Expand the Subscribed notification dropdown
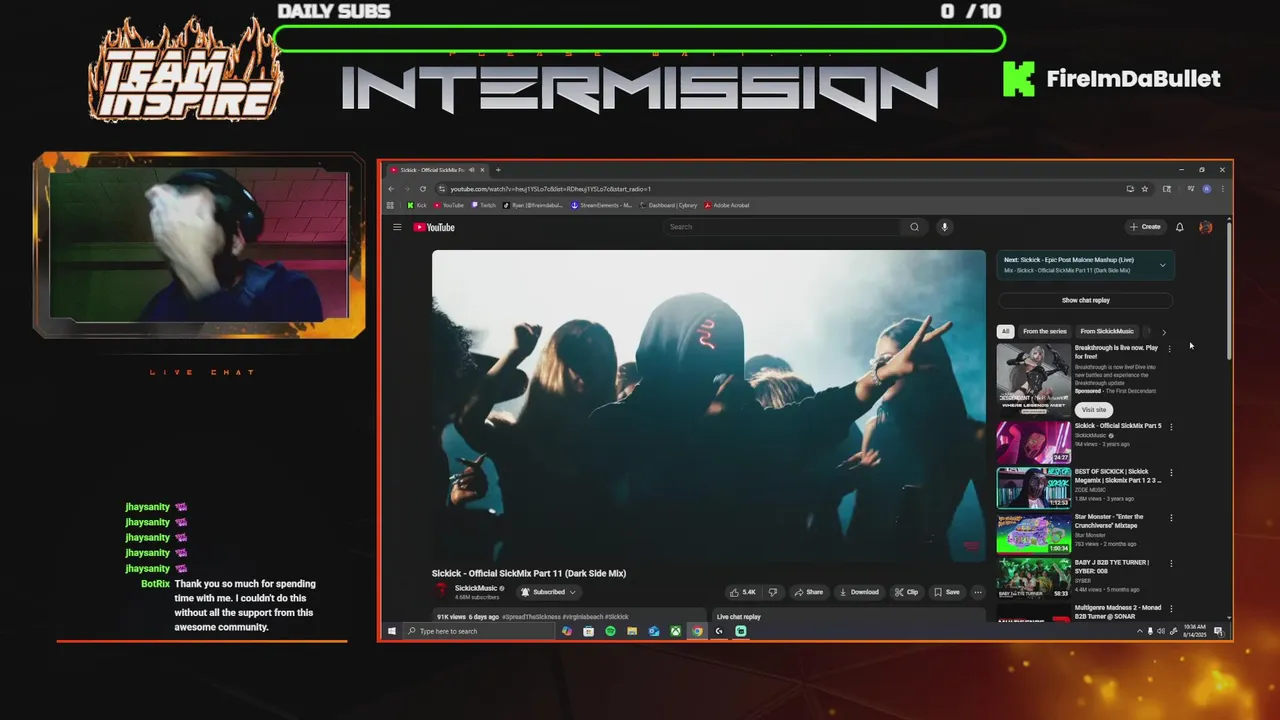The height and width of the screenshot is (720, 1280). point(572,592)
